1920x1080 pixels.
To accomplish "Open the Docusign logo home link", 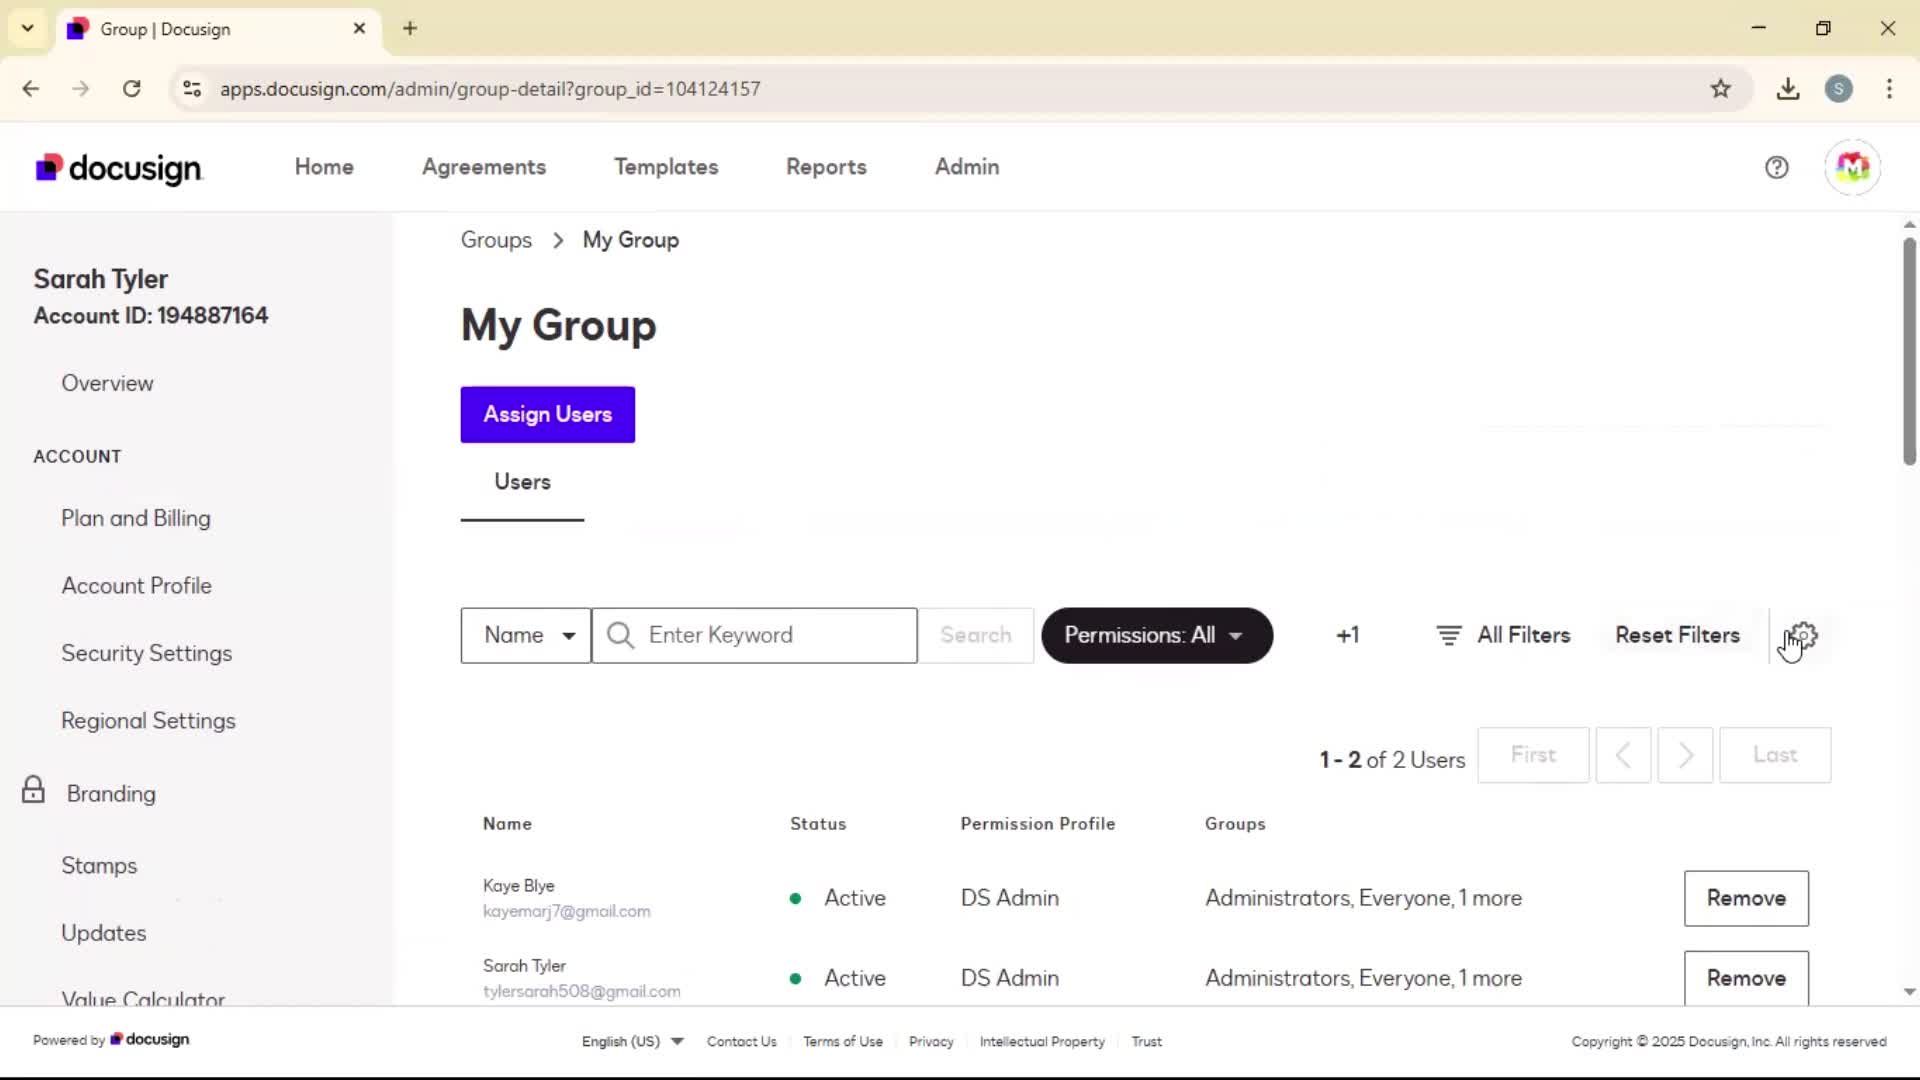I will [x=119, y=168].
